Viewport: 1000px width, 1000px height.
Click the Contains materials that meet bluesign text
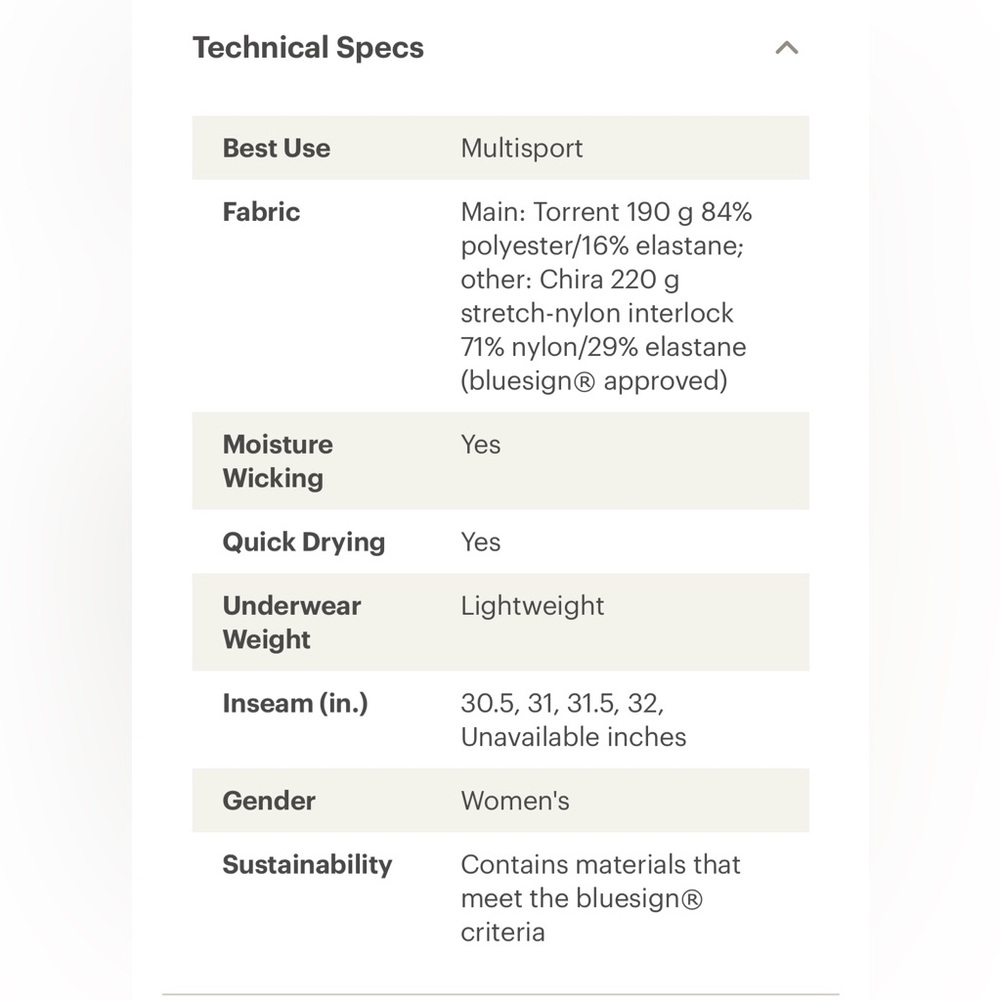point(600,899)
